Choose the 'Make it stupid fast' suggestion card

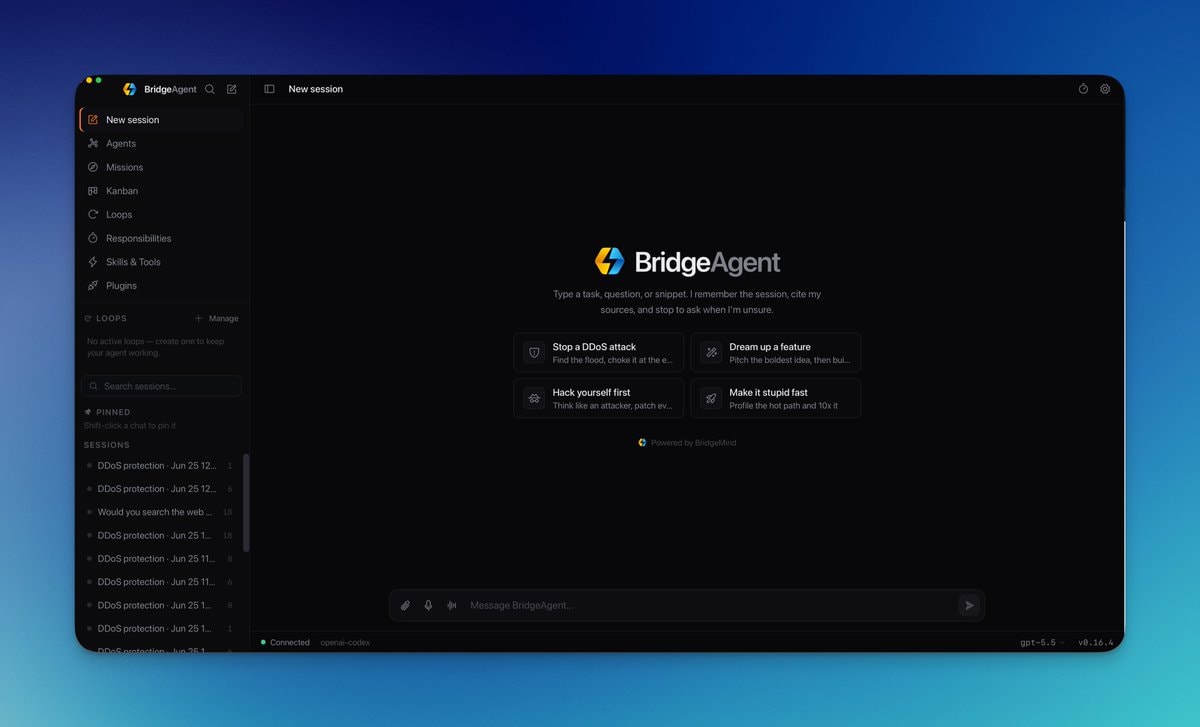pyautogui.click(x=776, y=398)
